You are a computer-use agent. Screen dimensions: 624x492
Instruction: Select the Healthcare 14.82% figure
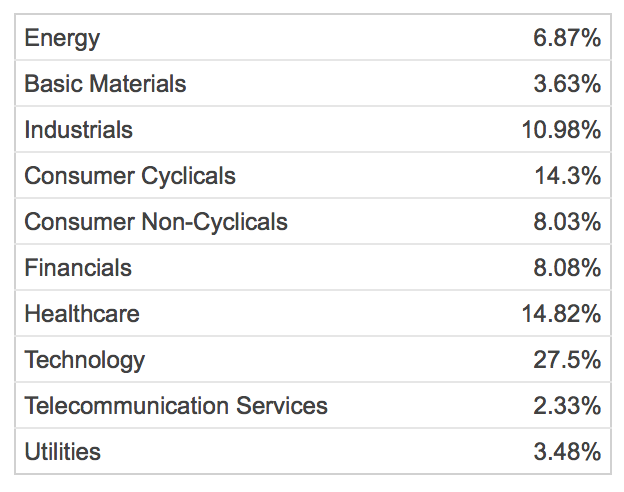(561, 314)
